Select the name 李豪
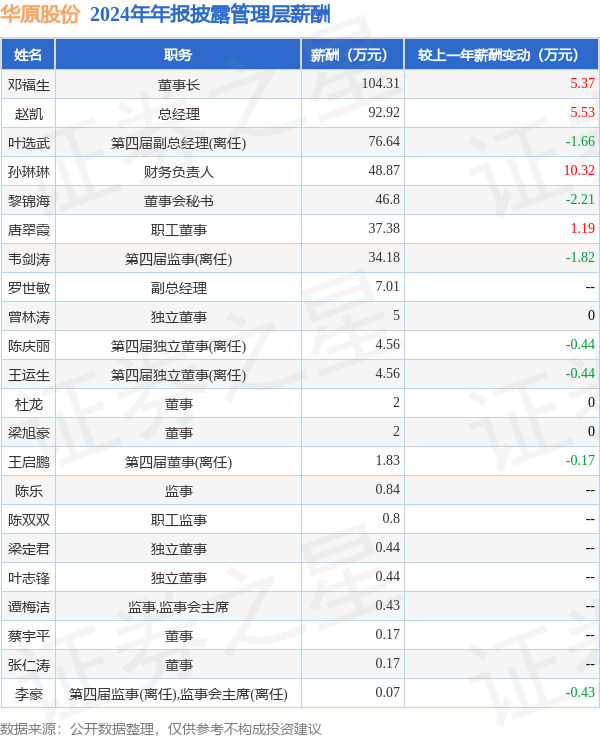600x738 pixels. tap(29, 695)
